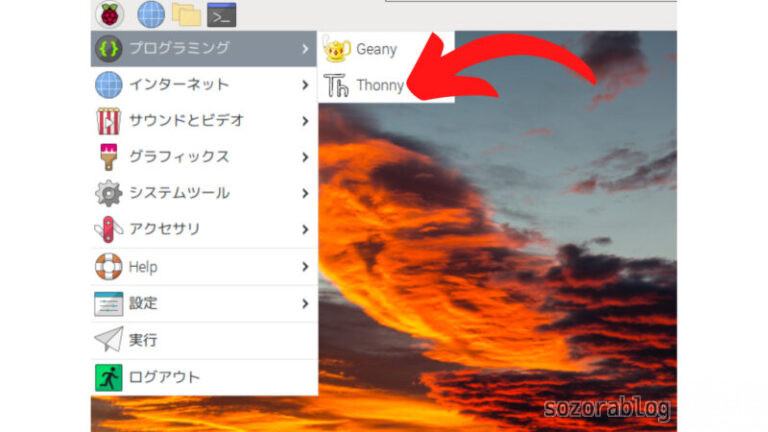Expand the インターネット submenu arrow
Image resolution: width=768 pixels, height=432 pixels.
[304, 85]
